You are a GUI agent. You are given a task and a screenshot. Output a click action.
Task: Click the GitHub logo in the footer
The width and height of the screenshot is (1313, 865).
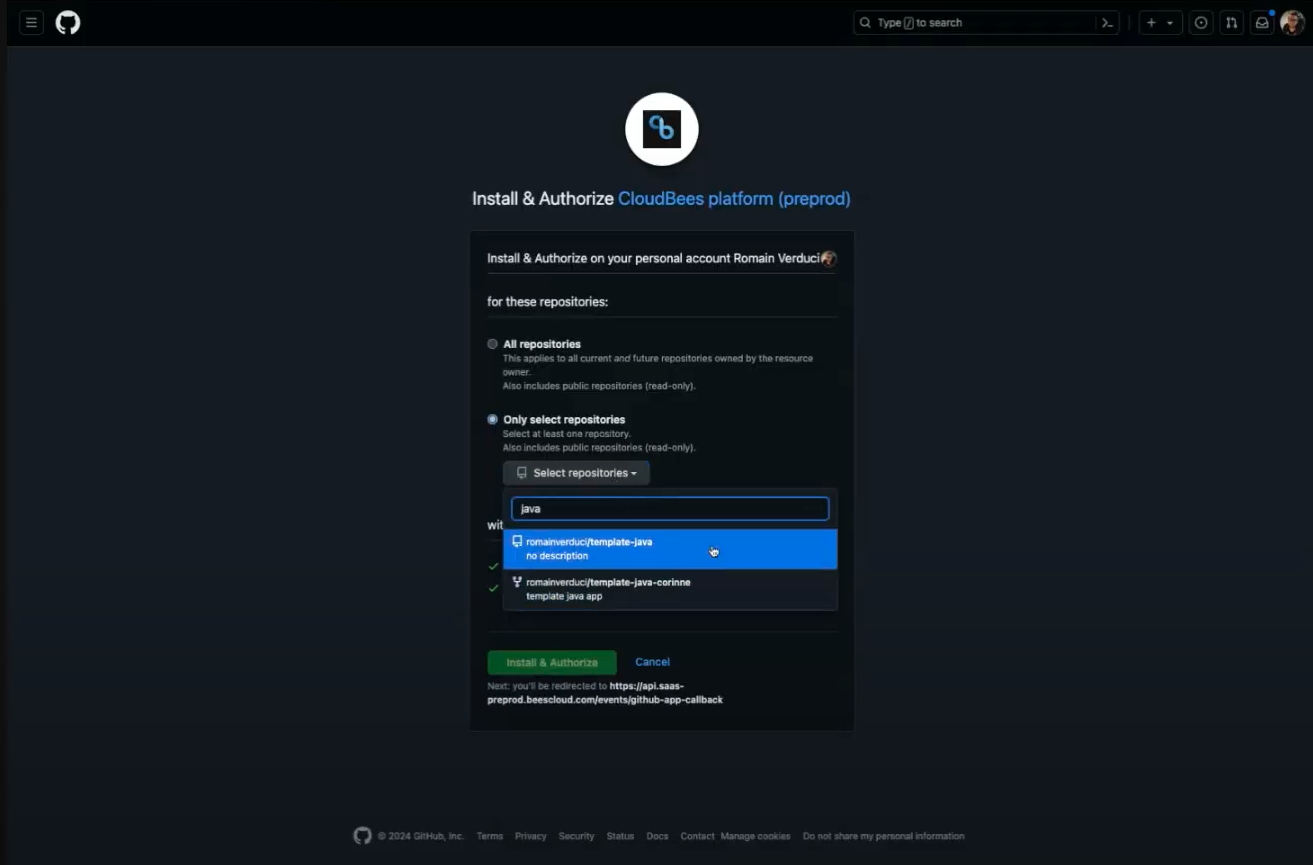(x=362, y=835)
